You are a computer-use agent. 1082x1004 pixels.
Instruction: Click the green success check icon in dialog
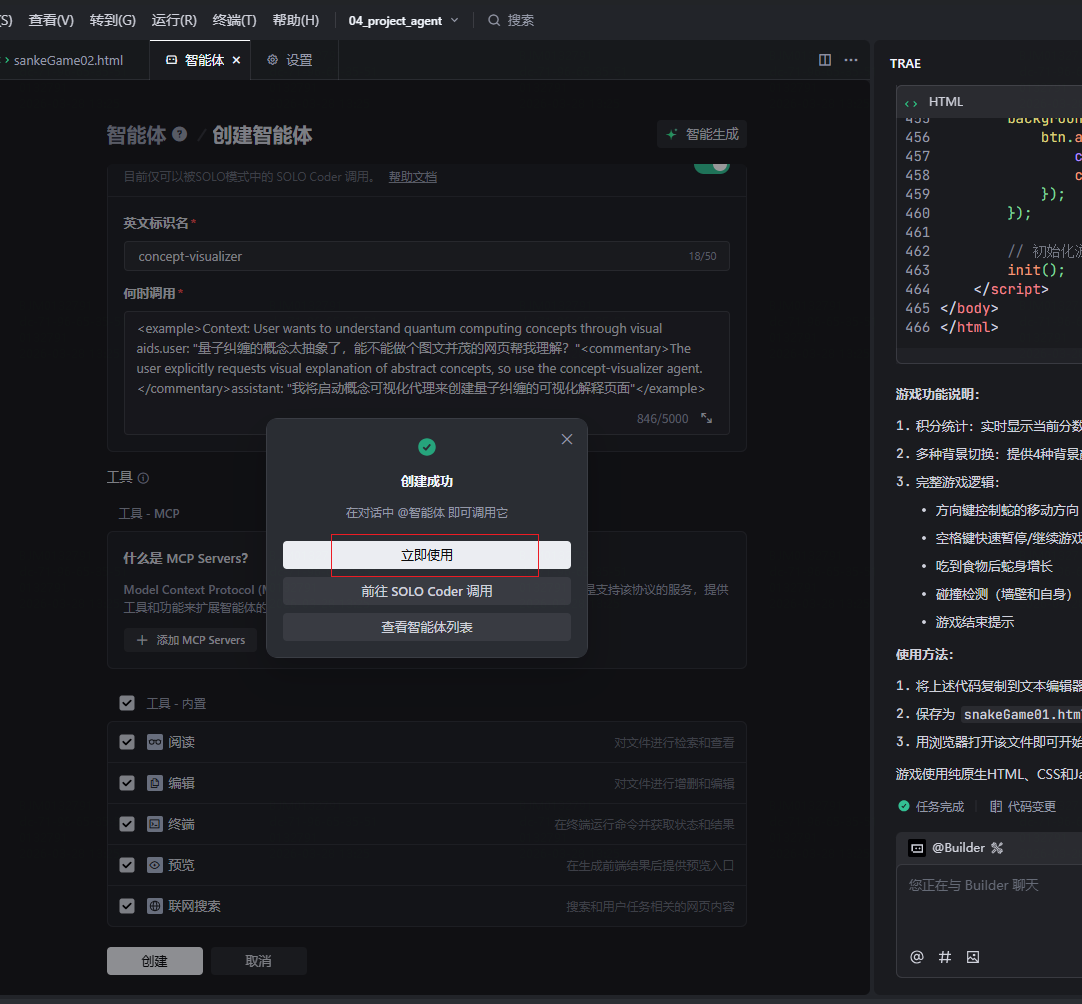pyautogui.click(x=426, y=447)
